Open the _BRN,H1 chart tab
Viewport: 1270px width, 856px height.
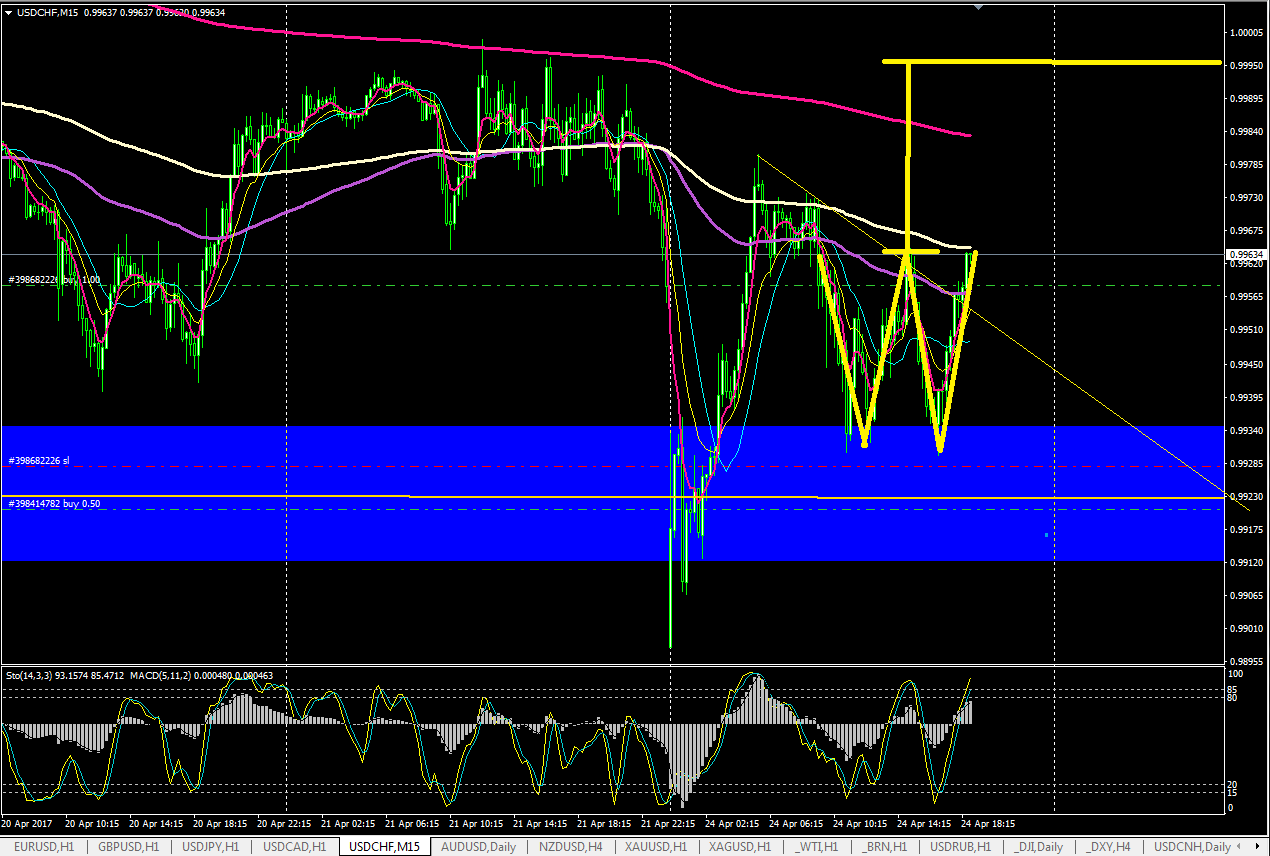[884, 847]
